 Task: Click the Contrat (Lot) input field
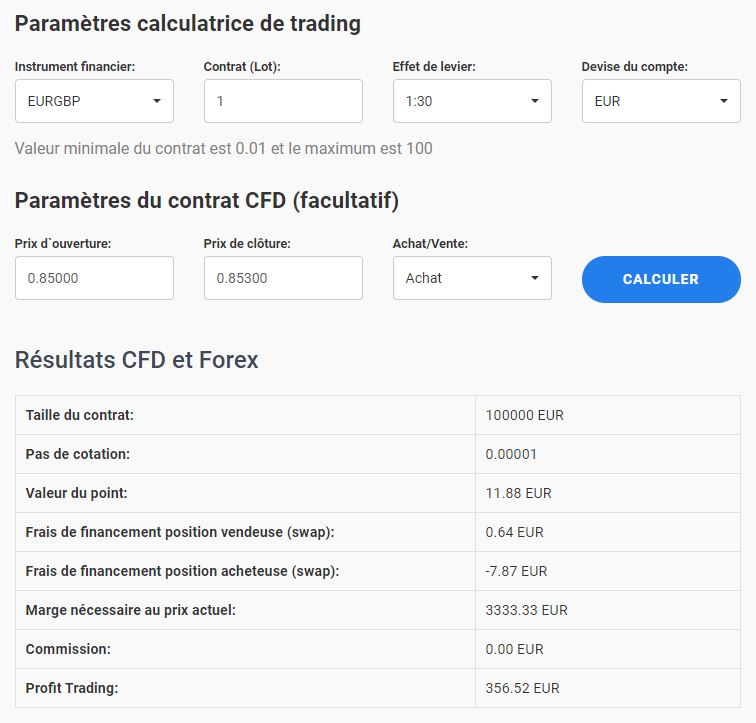point(283,101)
